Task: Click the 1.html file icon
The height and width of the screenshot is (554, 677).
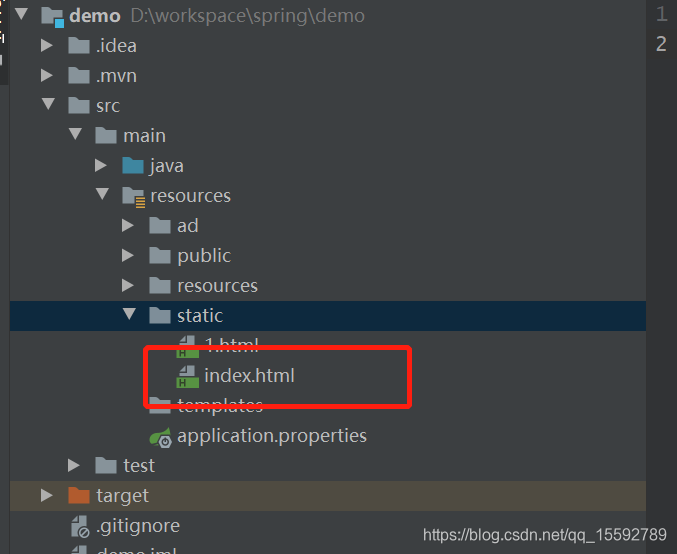Action: [x=188, y=347]
